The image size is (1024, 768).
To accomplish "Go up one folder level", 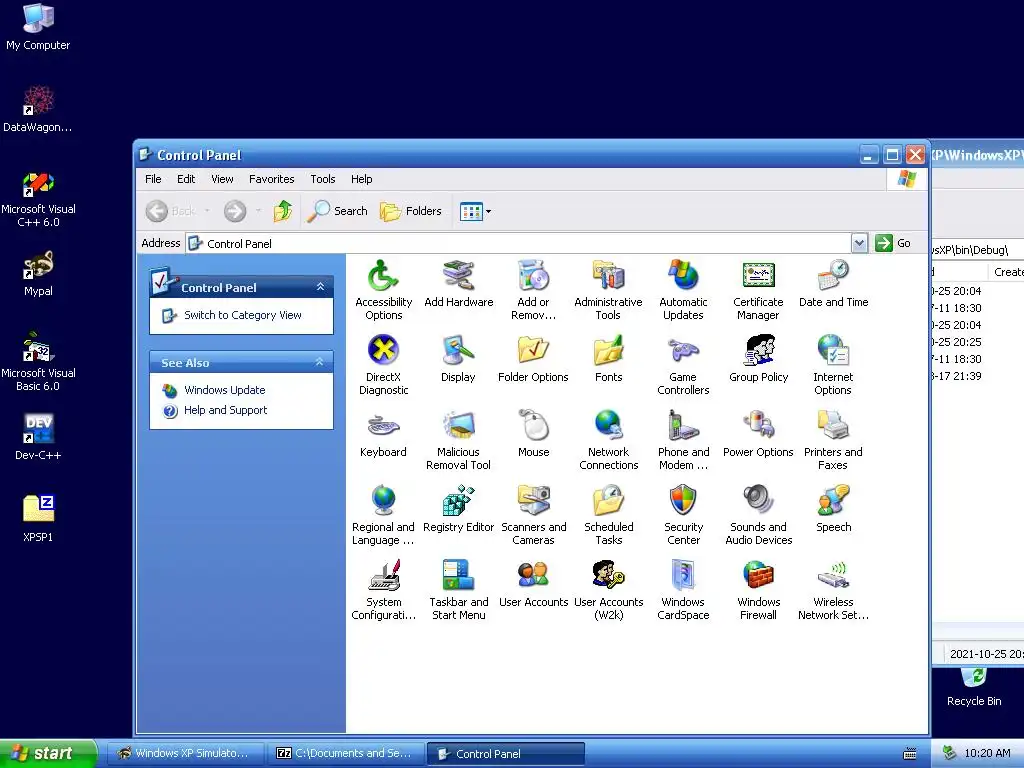I will 282,211.
